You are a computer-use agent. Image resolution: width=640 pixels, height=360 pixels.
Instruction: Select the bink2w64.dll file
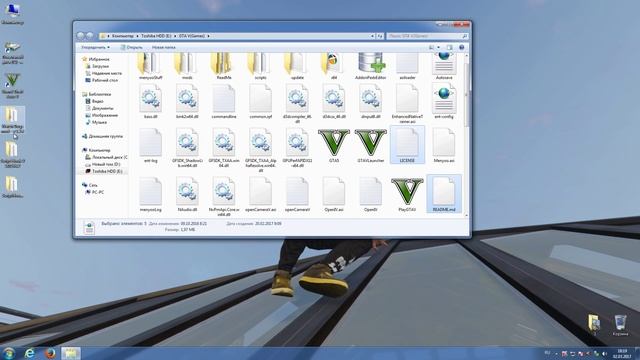pyautogui.click(x=187, y=101)
